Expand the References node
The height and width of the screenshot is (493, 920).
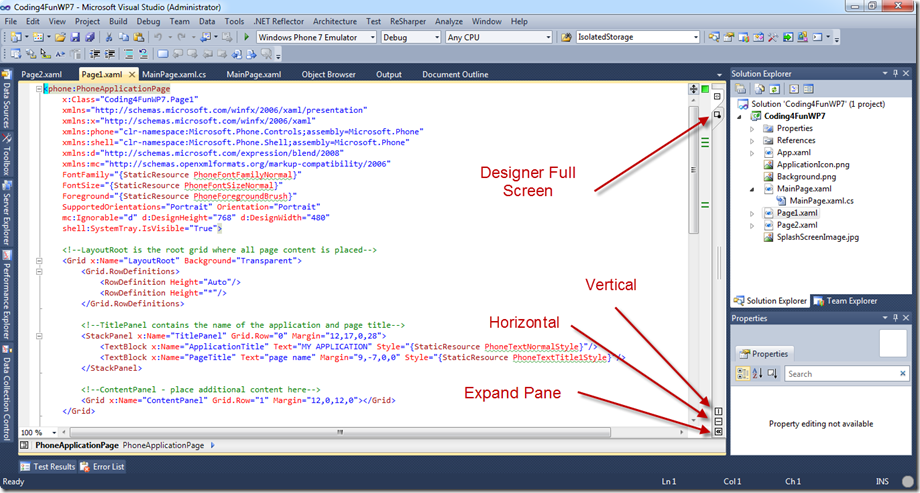tap(752, 141)
